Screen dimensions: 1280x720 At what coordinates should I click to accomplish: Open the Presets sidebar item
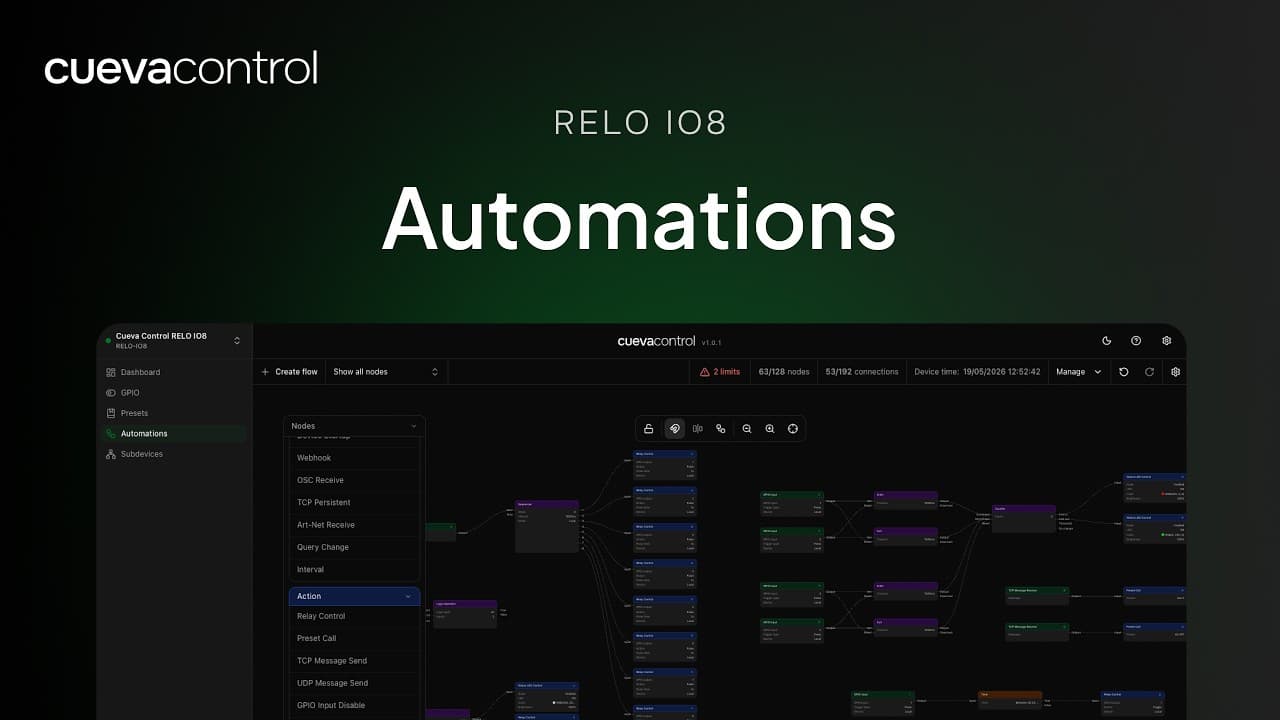click(x=175, y=413)
